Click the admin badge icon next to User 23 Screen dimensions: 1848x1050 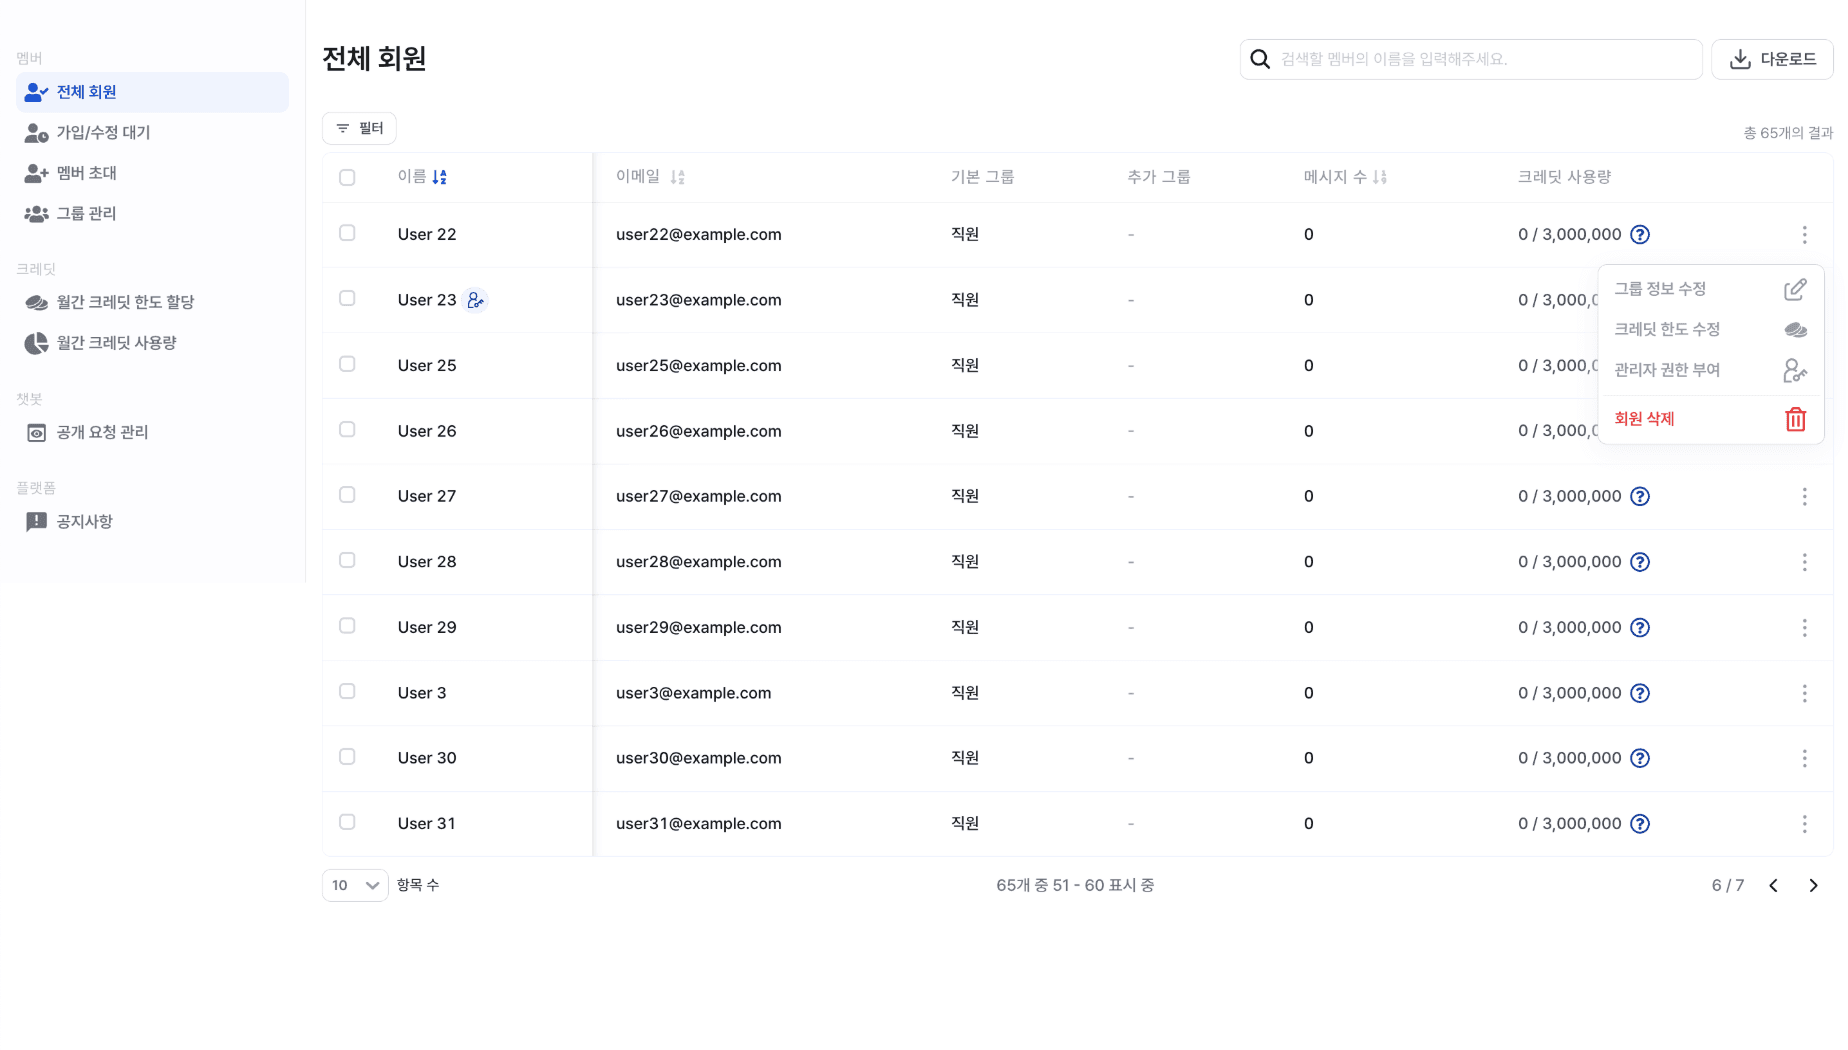(x=477, y=299)
